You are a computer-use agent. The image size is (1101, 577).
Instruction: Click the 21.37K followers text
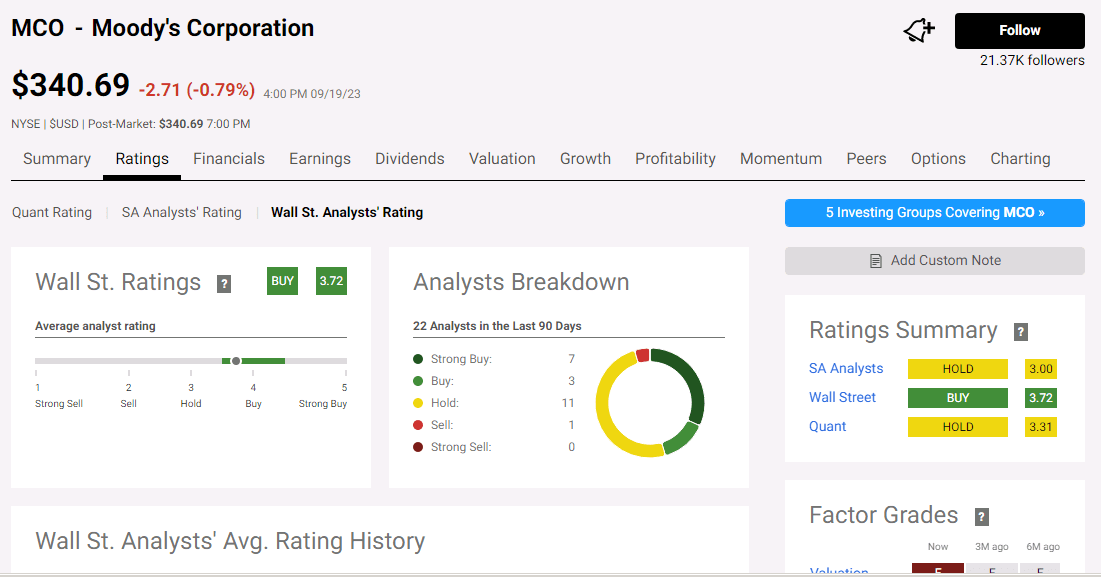coord(1032,60)
